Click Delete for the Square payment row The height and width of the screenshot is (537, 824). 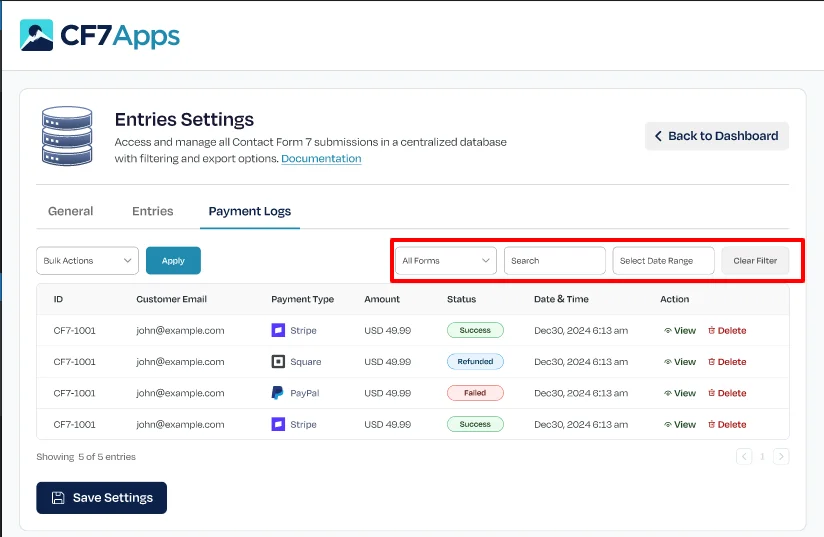coord(727,362)
